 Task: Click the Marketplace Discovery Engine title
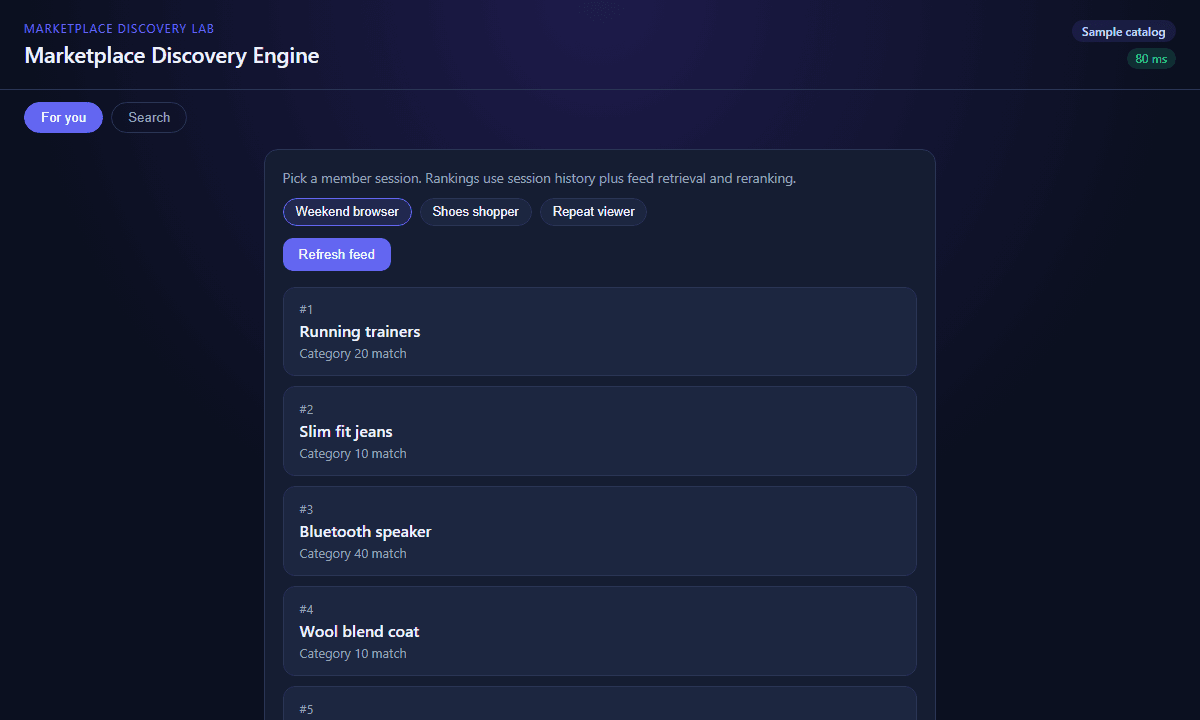[172, 56]
